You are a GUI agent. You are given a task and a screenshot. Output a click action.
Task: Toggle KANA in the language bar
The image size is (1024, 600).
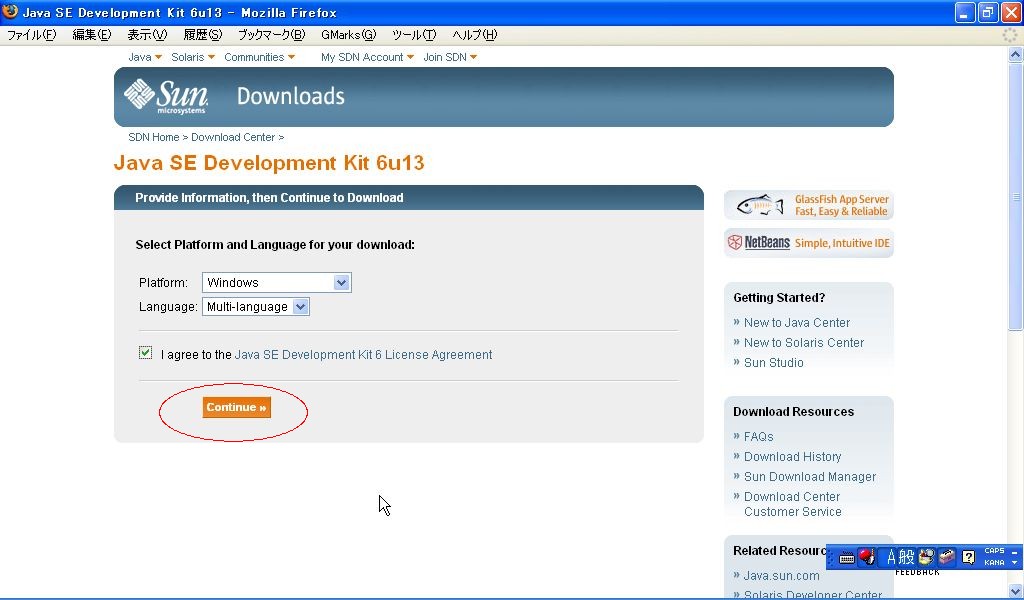[x=994, y=563]
